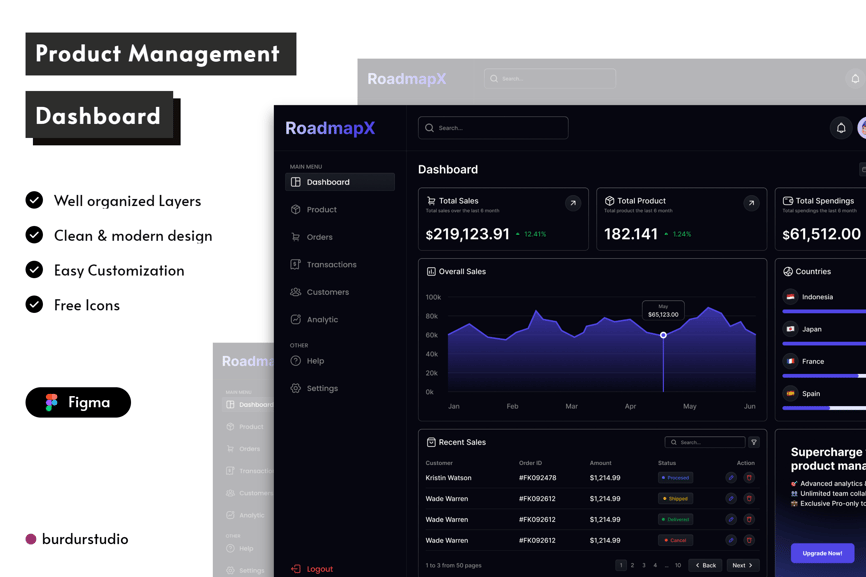The width and height of the screenshot is (866, 577).
Task: Go to Orders in sidebar
Action: (x=319, y=237)
